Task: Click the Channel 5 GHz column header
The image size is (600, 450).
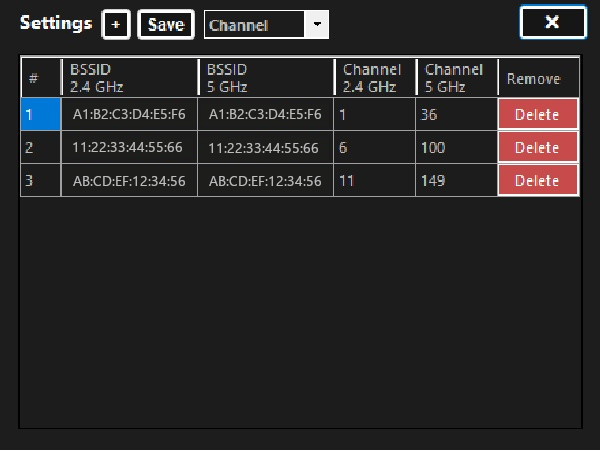Action: [457, 77]
